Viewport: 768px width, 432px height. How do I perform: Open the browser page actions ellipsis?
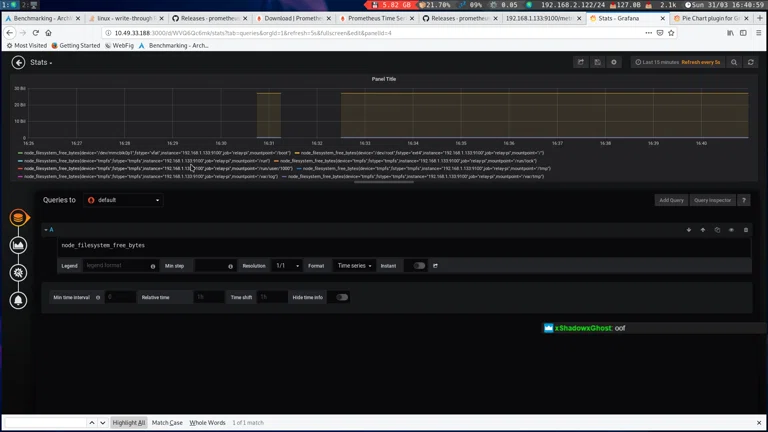click(x=648, y=33)
